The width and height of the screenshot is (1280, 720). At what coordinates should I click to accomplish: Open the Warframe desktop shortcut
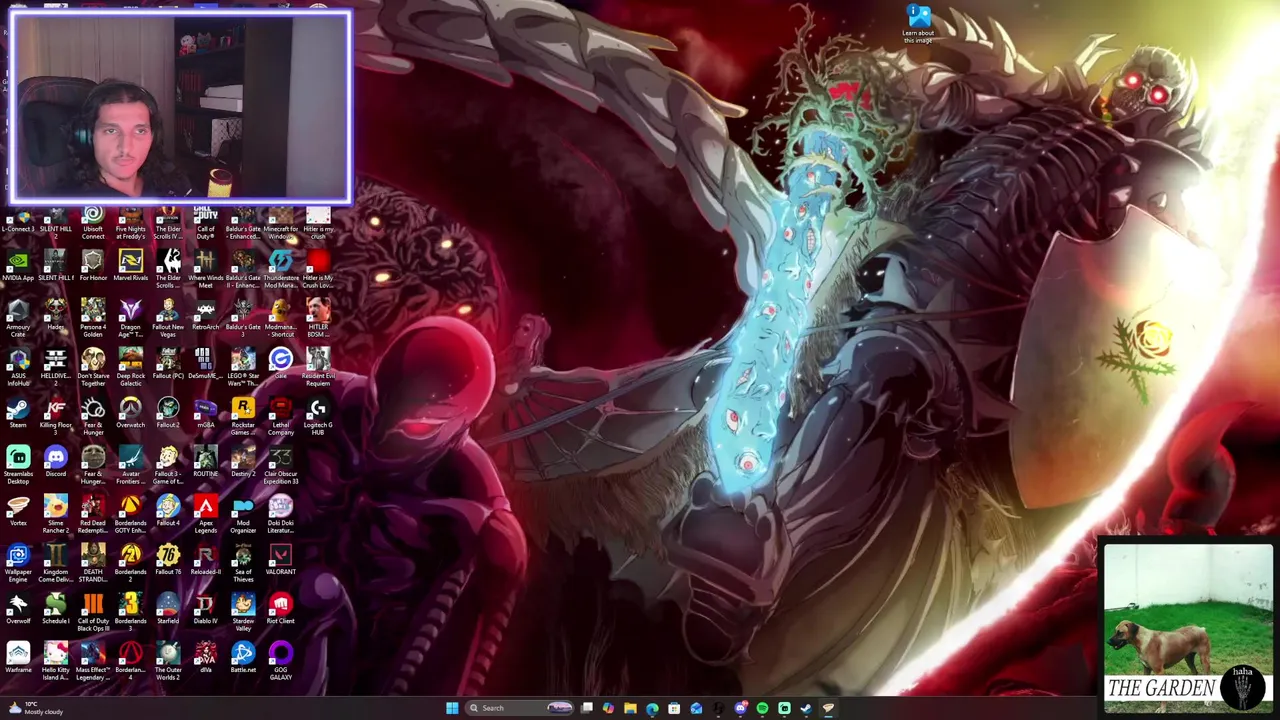[x=18, y=659]
